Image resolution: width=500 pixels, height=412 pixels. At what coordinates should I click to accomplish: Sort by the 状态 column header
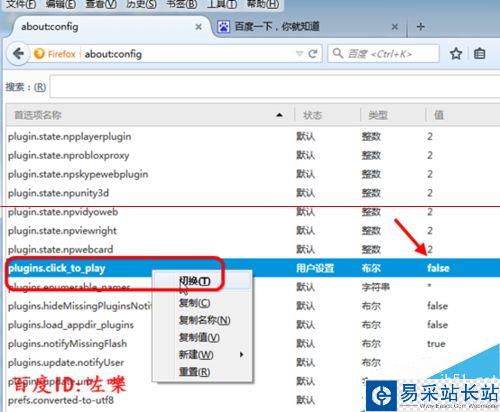[327, 115]
